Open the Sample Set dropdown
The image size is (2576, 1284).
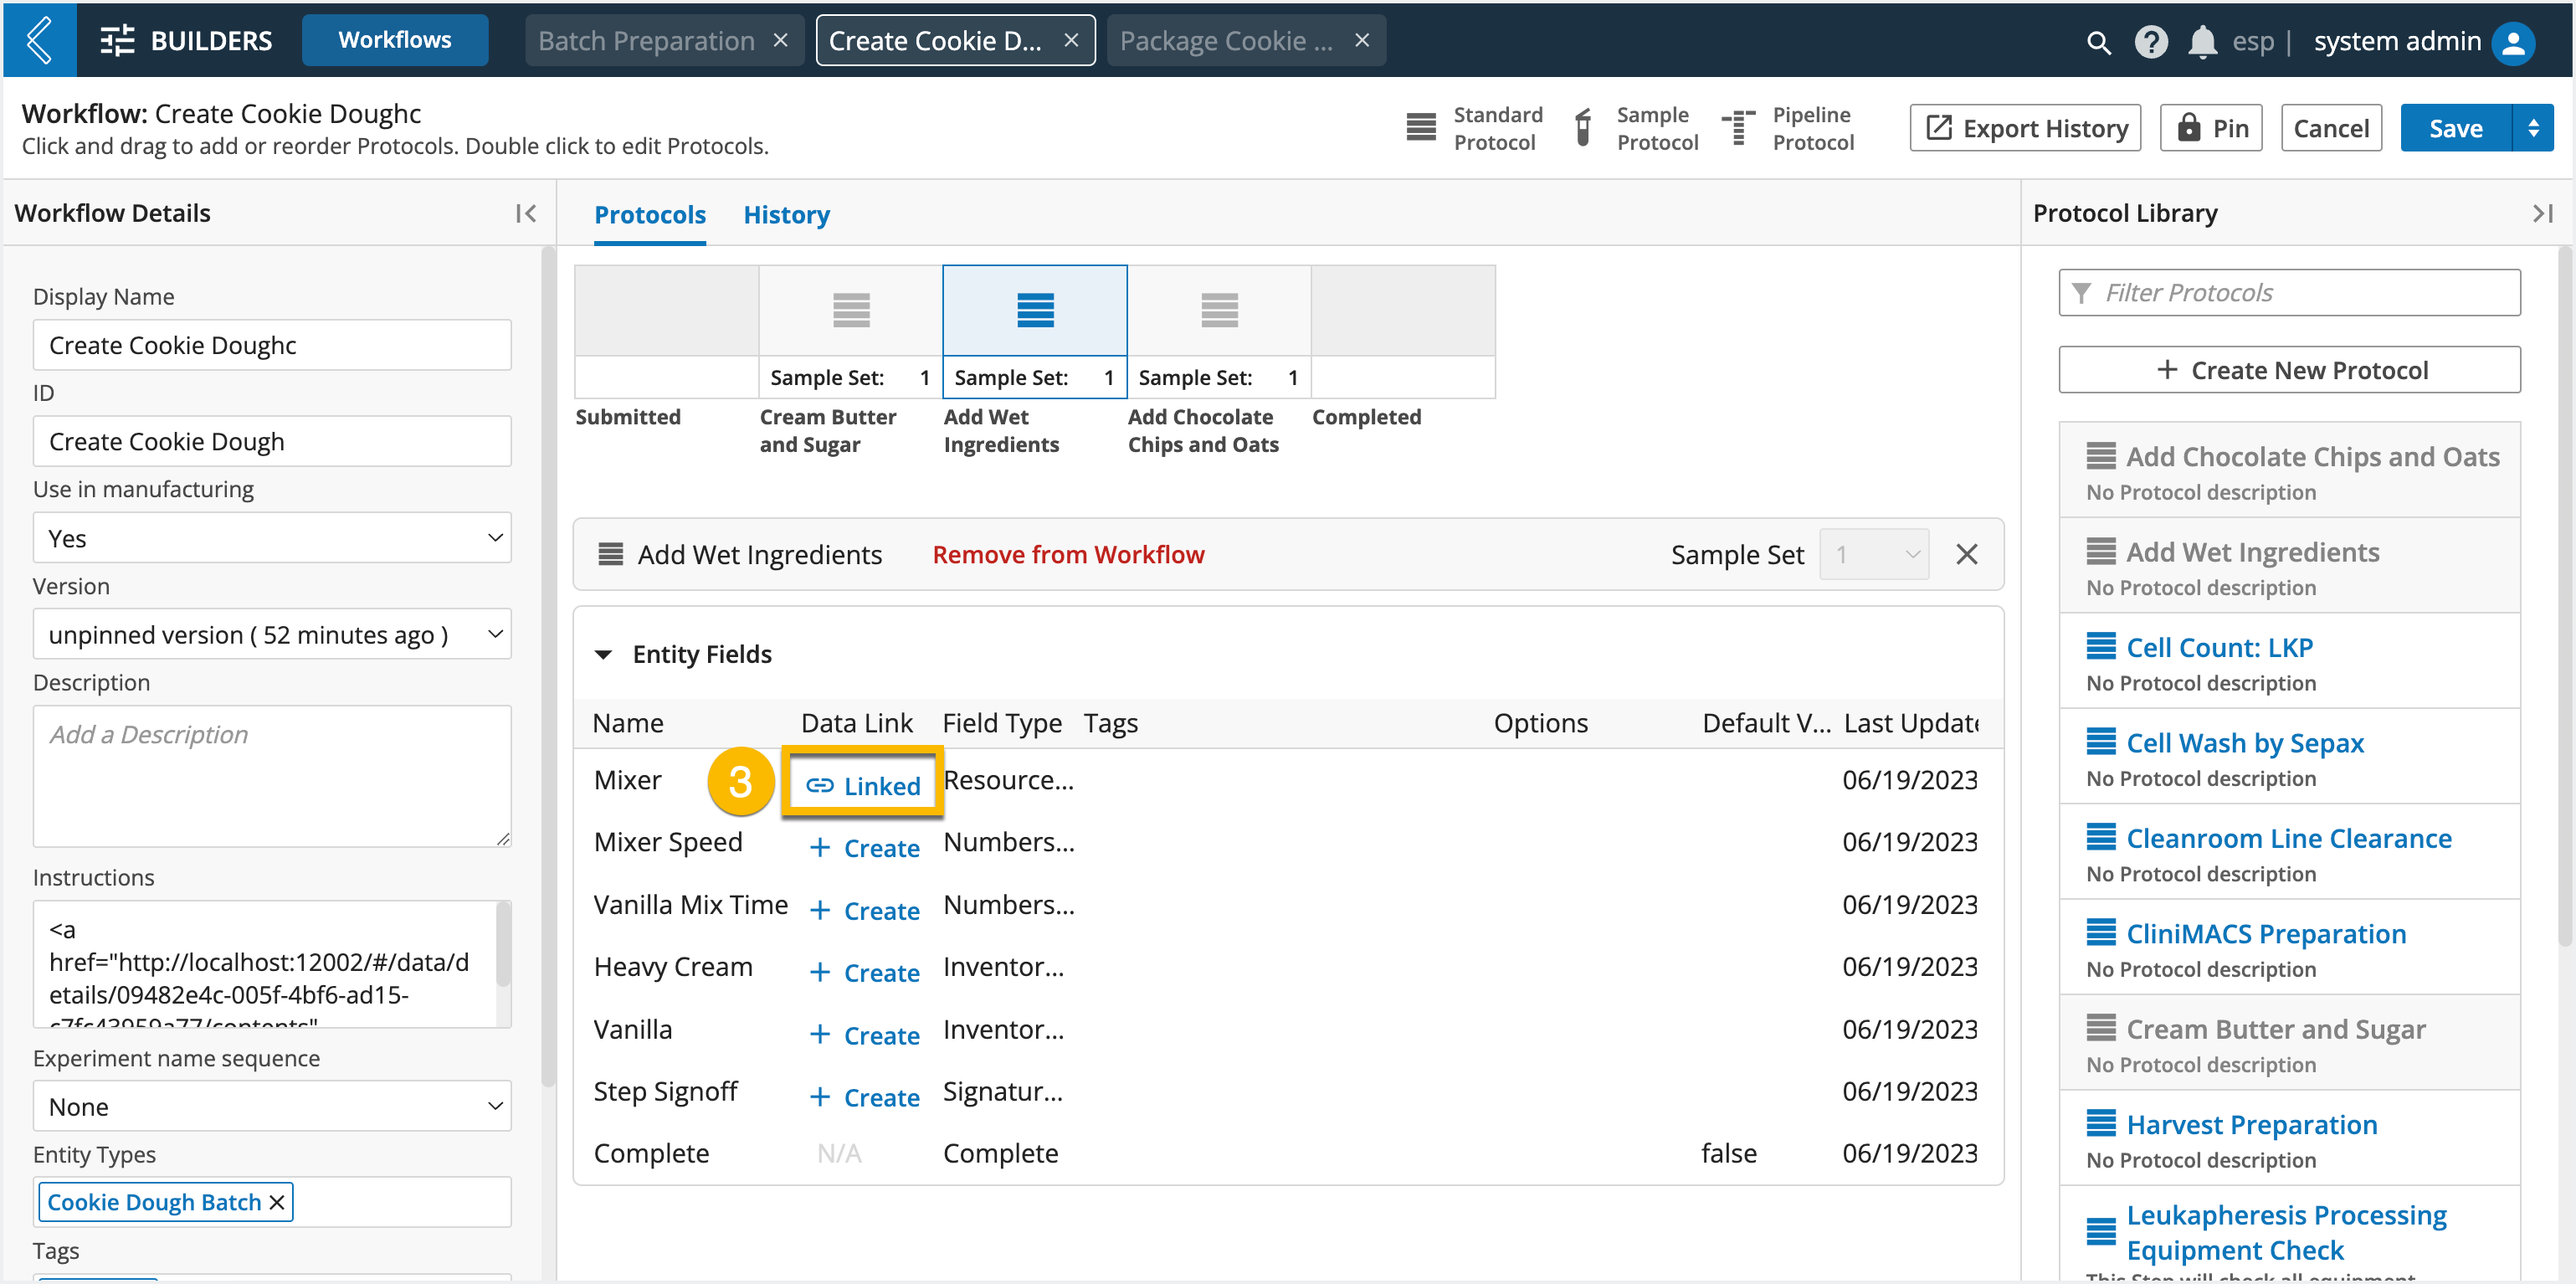pyautogui.click(x=1874, y=554)
